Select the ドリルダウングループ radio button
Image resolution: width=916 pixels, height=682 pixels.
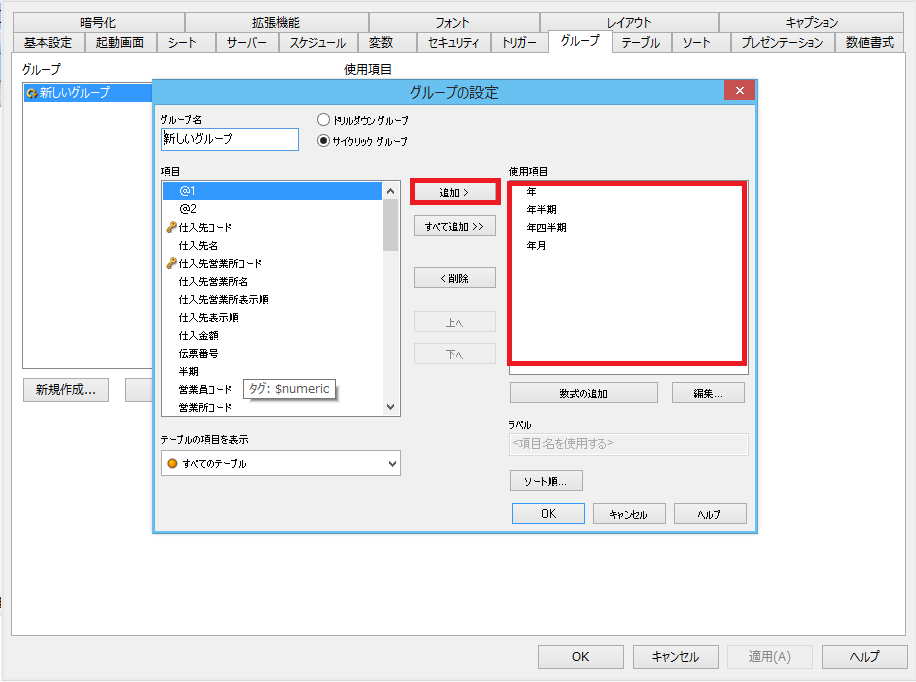(324, 119)
